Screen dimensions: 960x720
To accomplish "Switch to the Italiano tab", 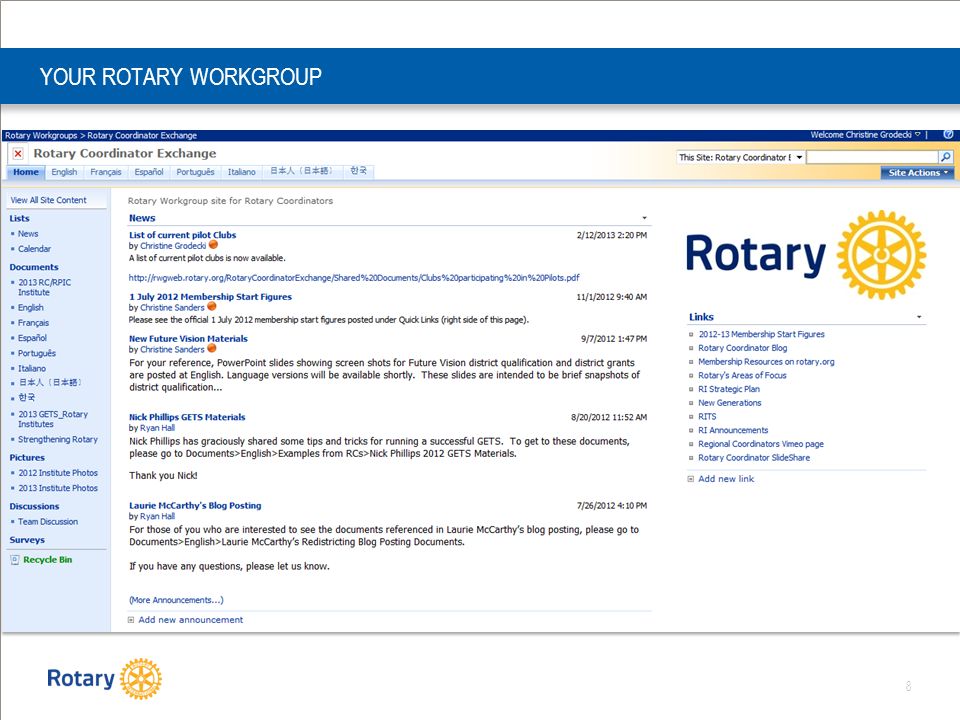I will coord(242,172).
